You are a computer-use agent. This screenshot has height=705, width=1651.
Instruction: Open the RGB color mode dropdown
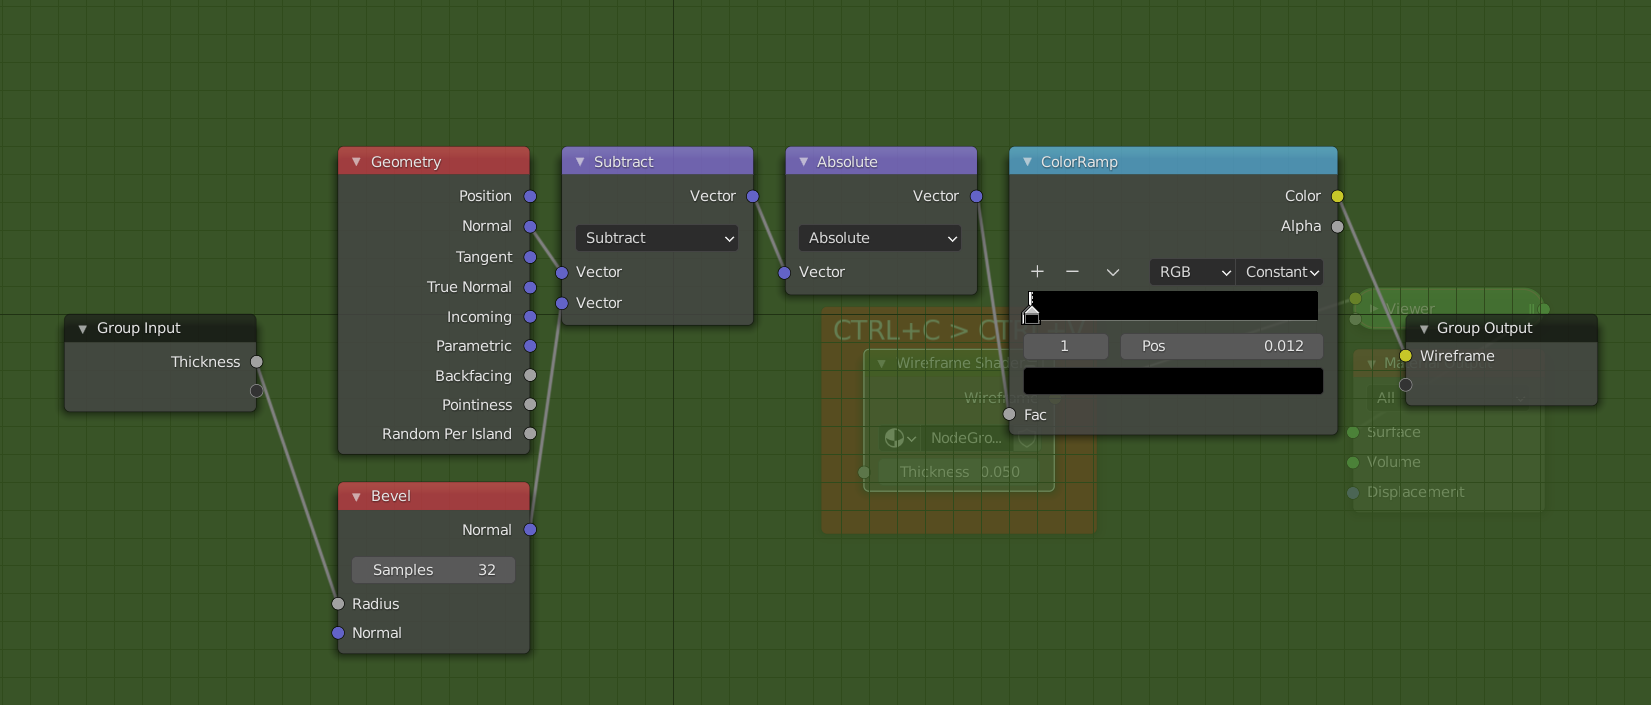pos(1193,272)
